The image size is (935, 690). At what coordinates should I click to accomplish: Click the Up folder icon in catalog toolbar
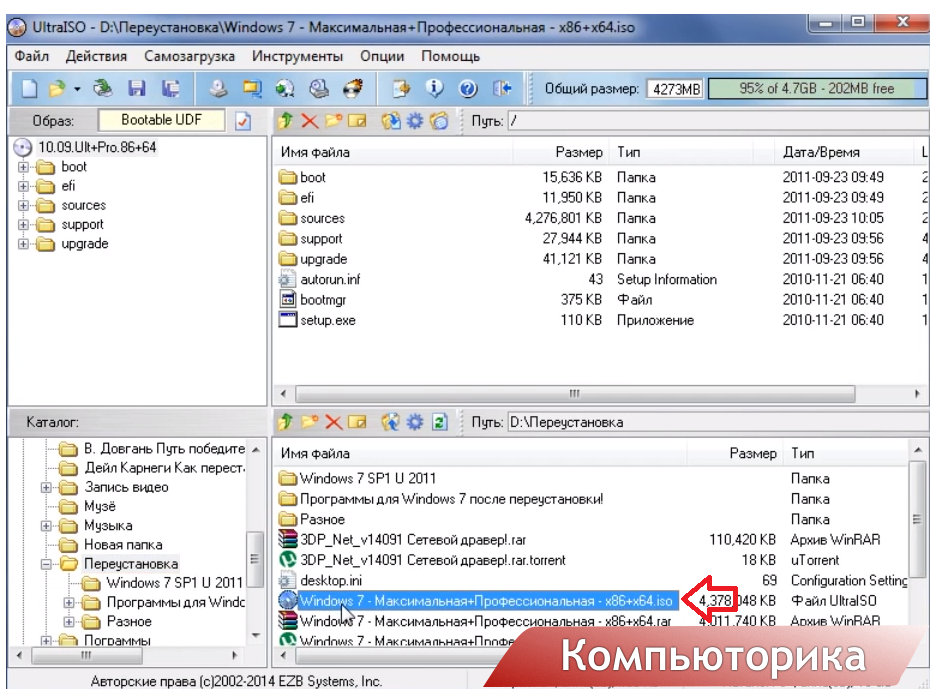(x=286, y=422)
